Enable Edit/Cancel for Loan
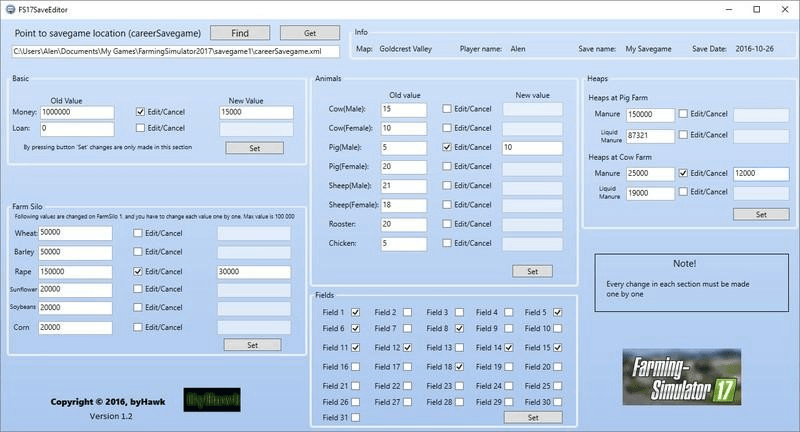 139,128
